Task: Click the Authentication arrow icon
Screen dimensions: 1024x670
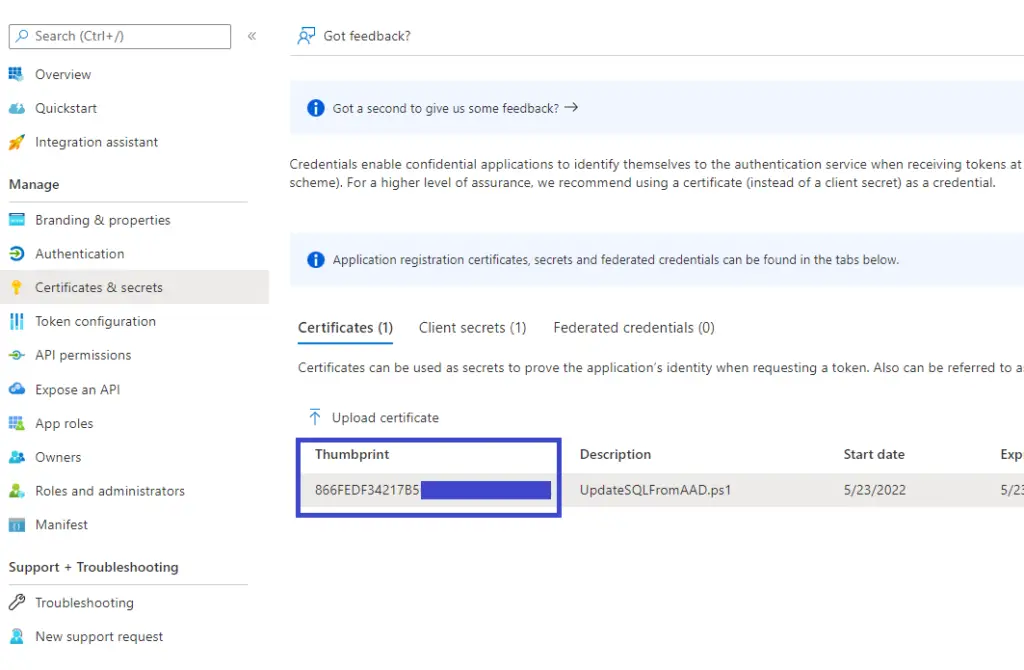Action: click(x=16, y=253)
